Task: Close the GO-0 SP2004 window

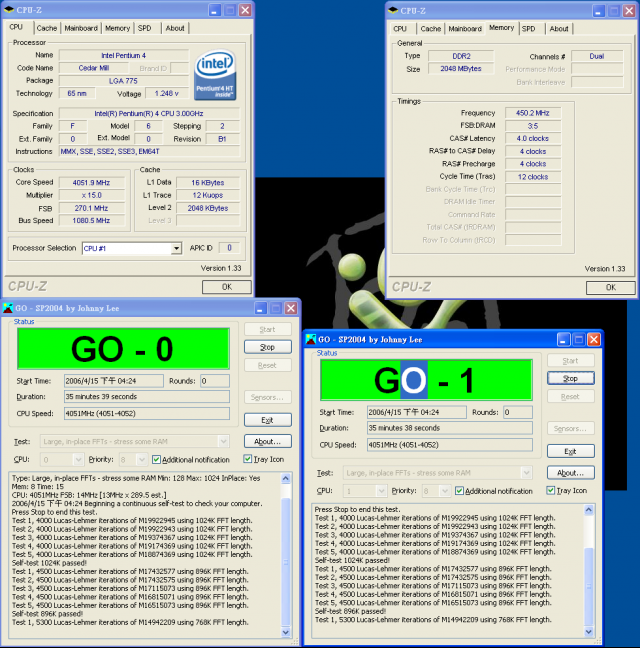Action: pos(291,308)
